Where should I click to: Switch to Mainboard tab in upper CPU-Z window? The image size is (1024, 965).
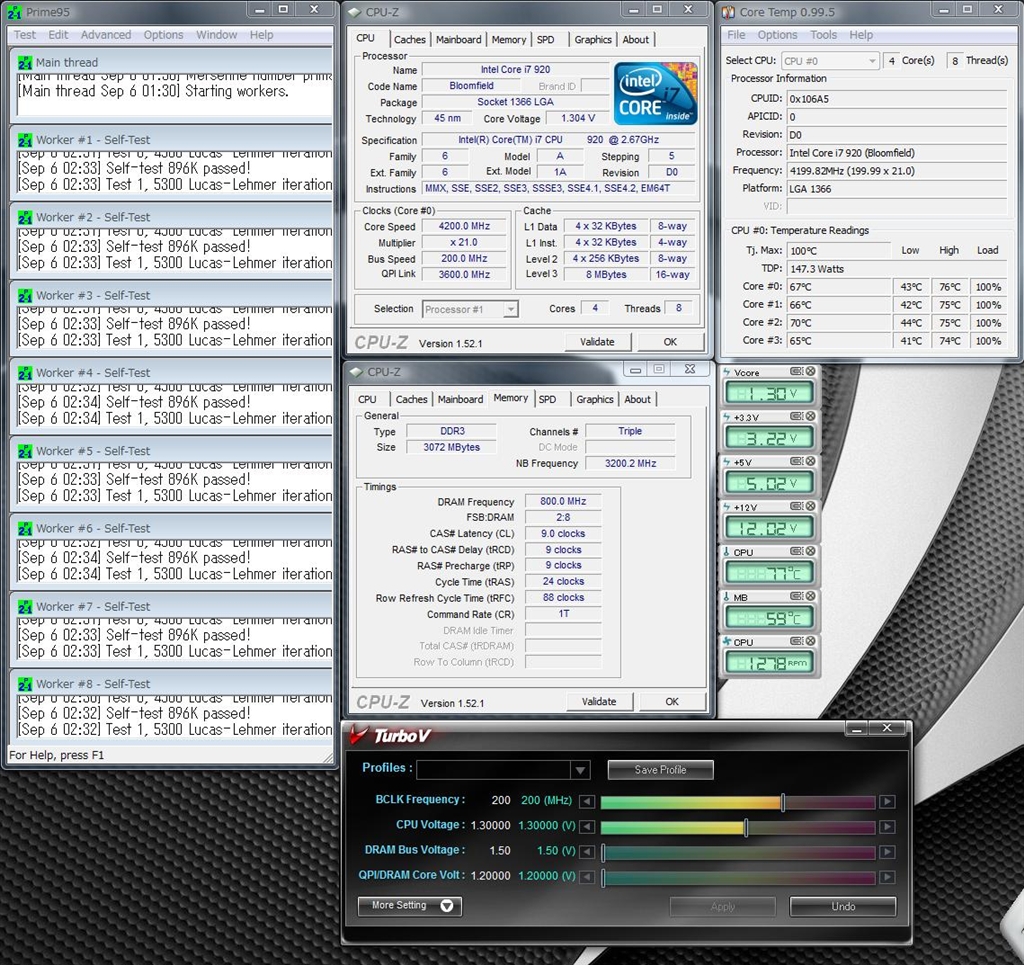click(458, 40)
